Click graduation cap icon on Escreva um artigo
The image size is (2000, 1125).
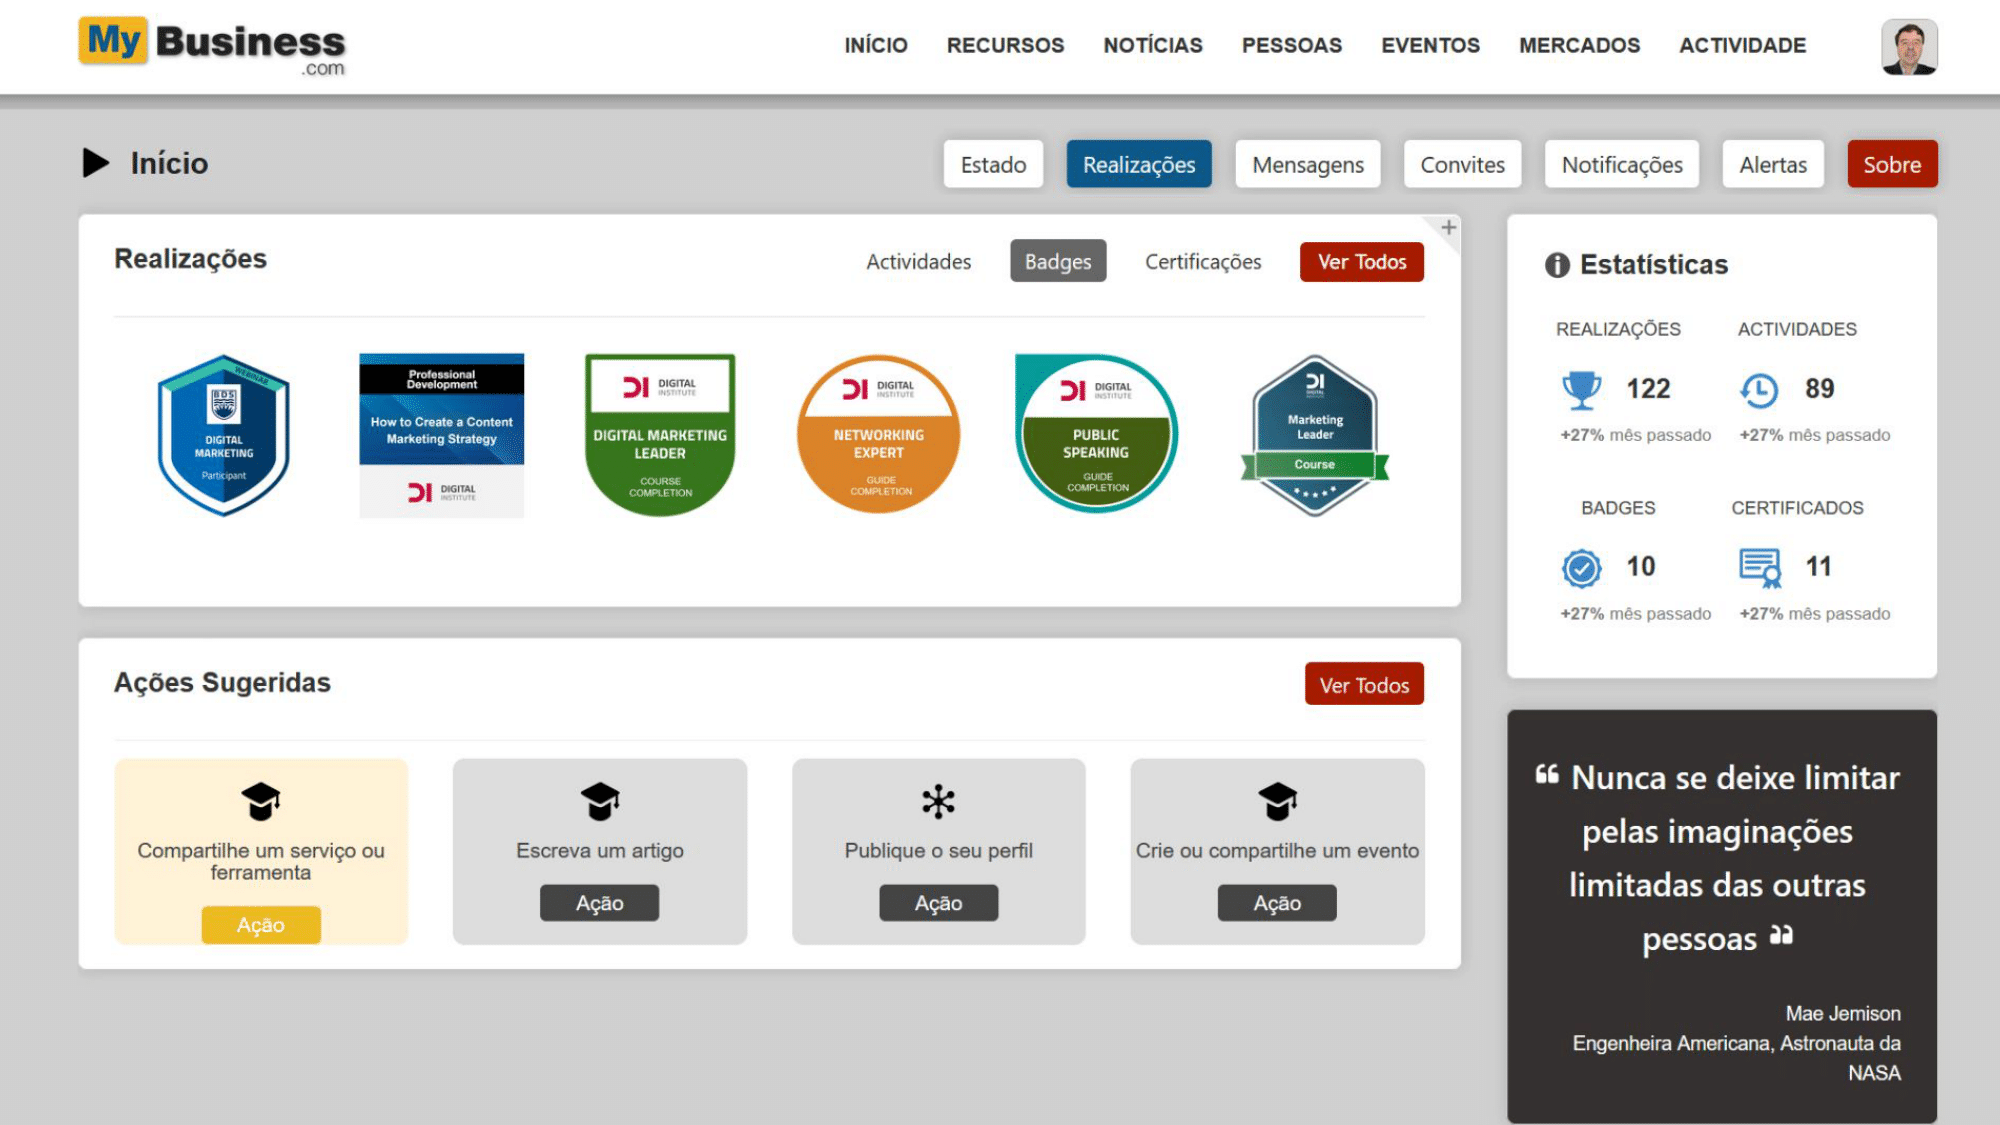tap(599, 801)
